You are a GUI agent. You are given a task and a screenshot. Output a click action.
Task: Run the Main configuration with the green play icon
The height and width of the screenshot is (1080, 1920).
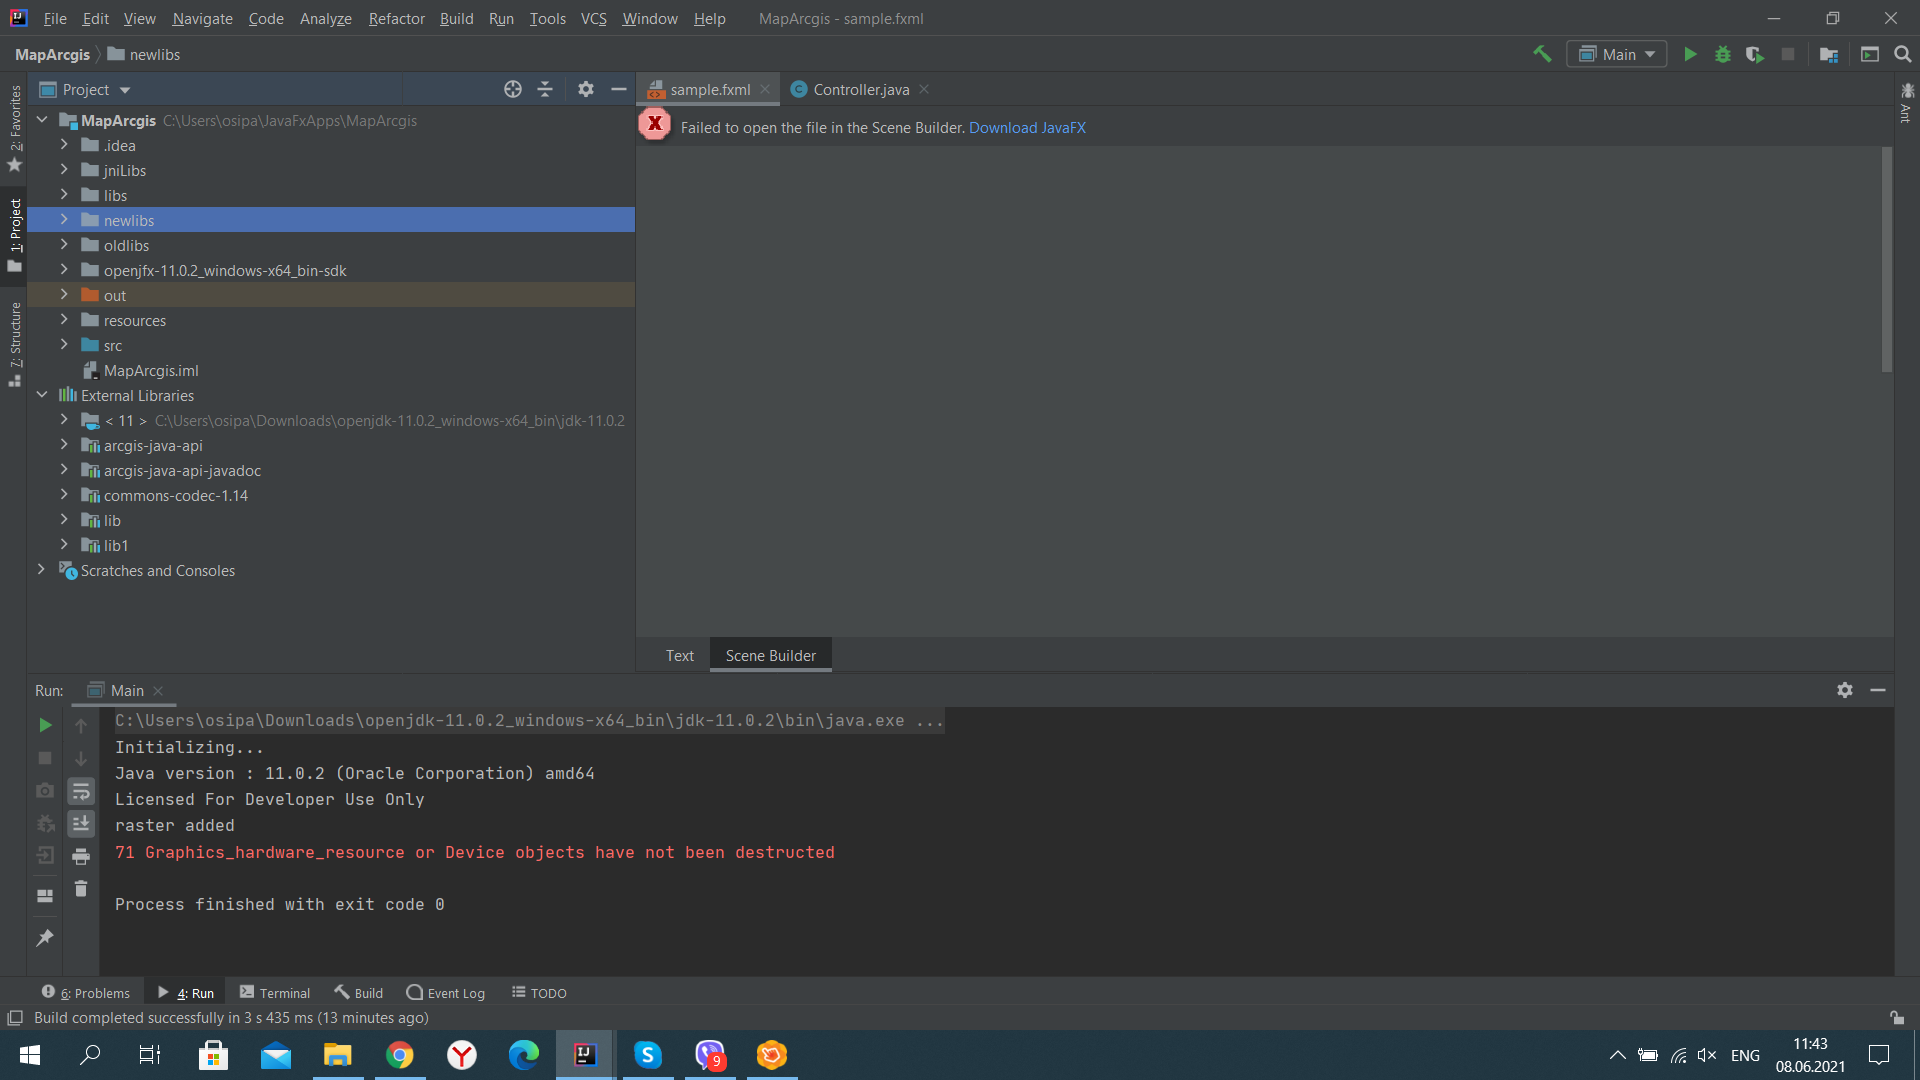(1690, 54)
